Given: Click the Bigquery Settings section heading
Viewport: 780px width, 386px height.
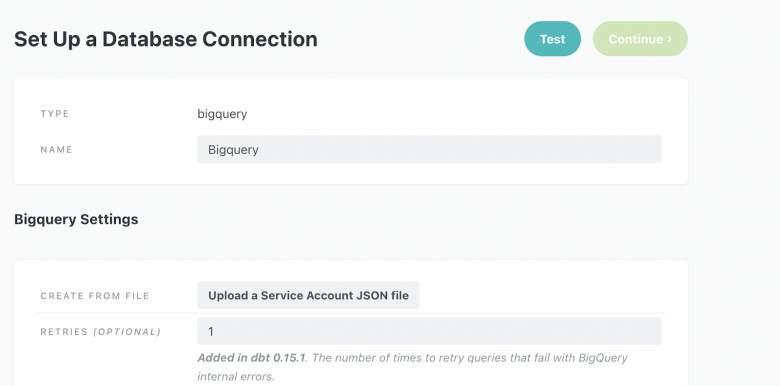Looking at the screenshot, I should coord(76,219).
